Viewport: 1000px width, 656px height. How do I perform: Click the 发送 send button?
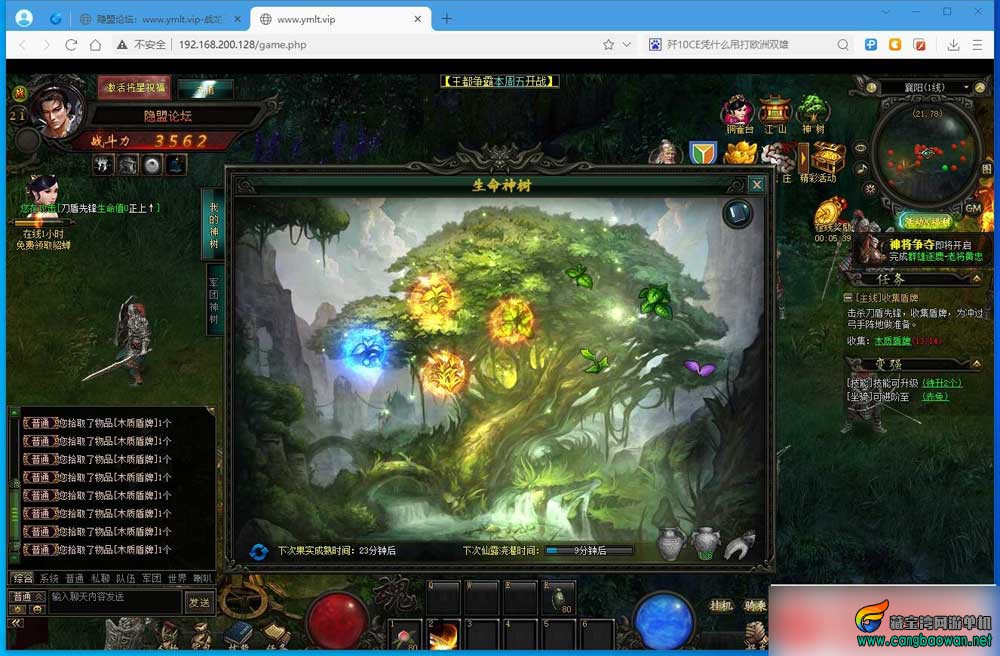coord(199,602)
